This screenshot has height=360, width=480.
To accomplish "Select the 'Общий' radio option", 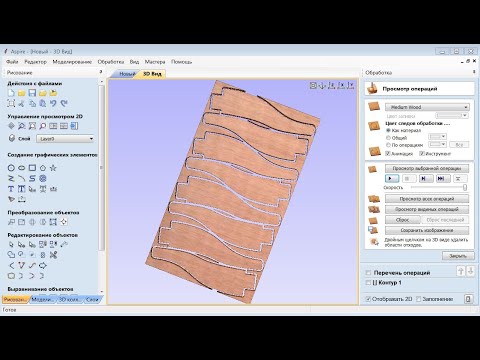I will (388, 138).
